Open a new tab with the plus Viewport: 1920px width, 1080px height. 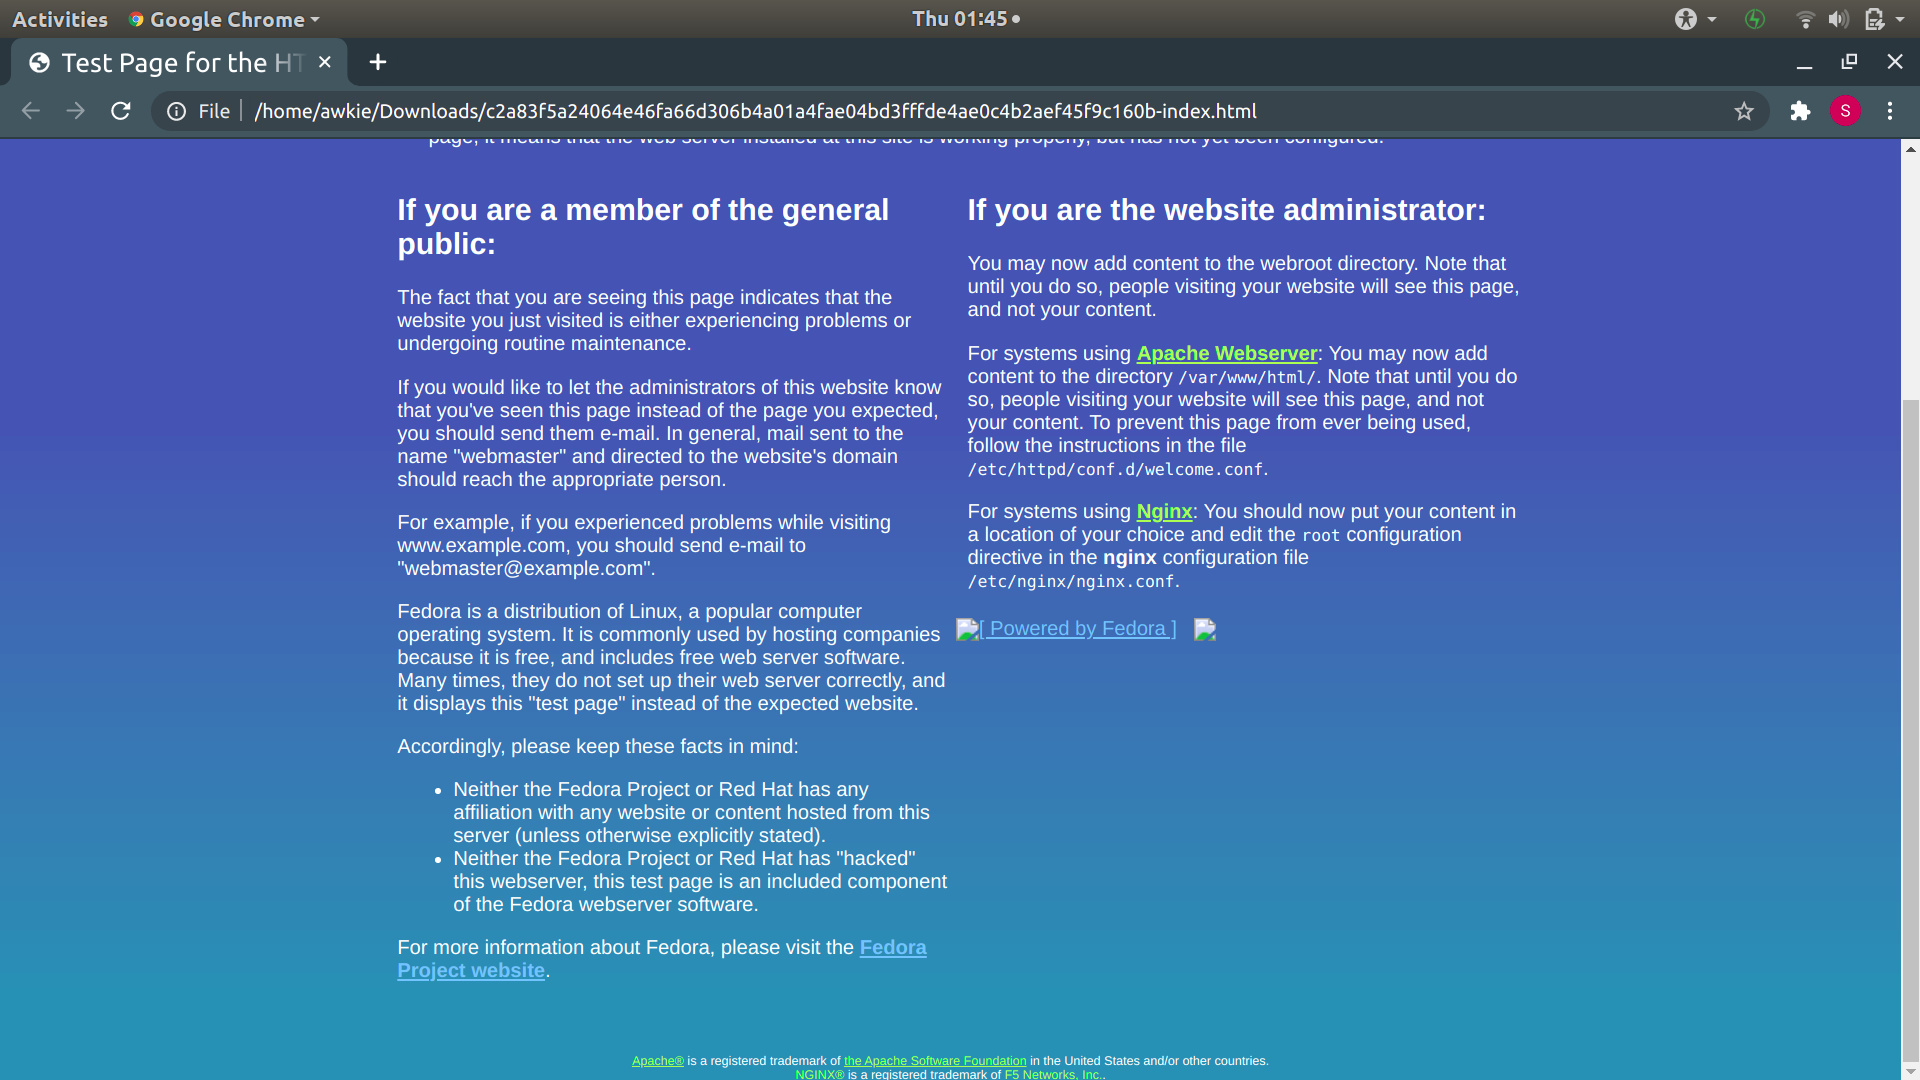tap(377, 62)
